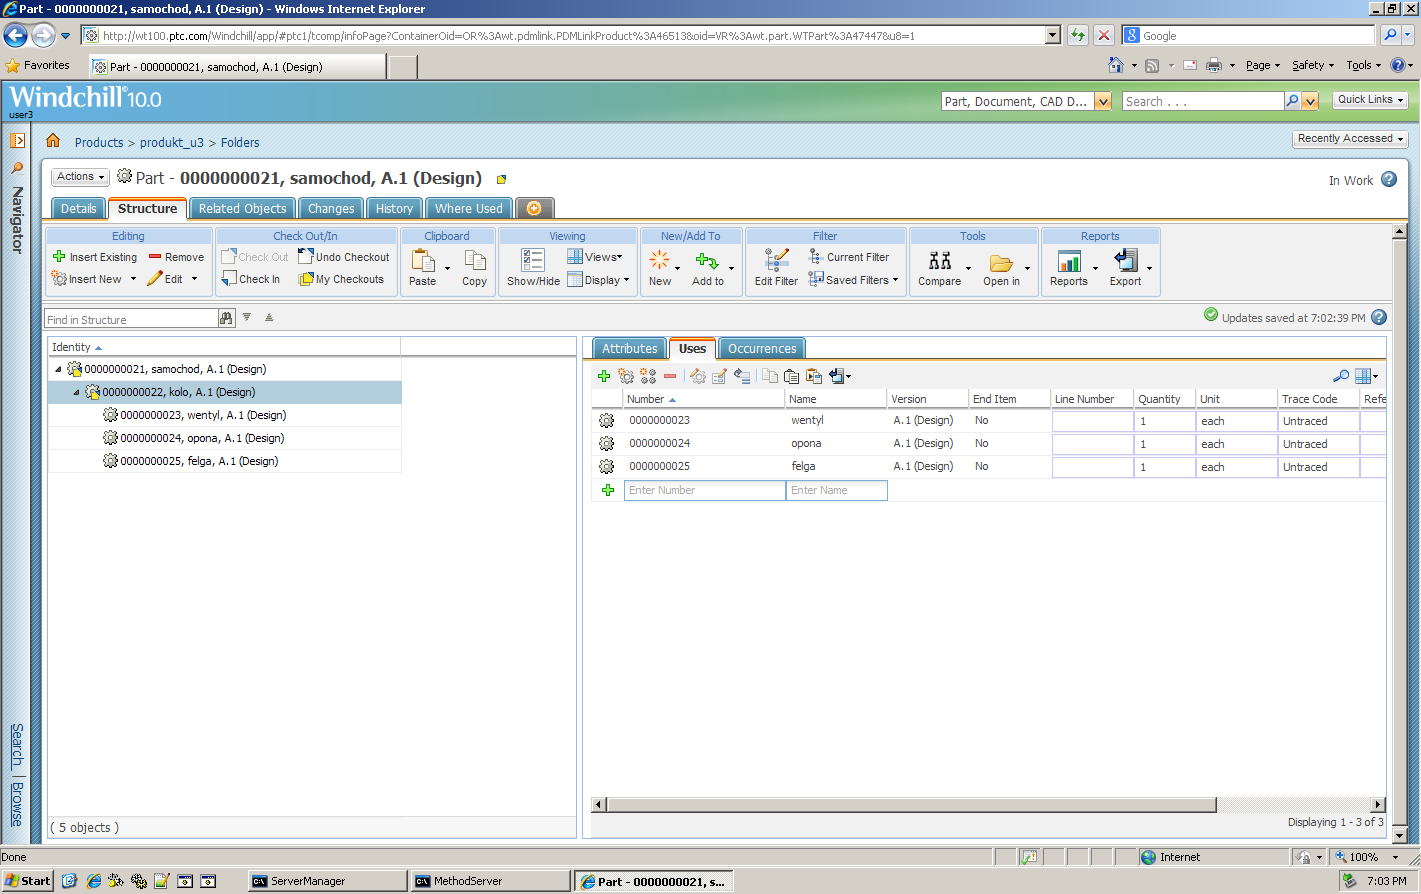1421x894 pixels.
Task: Click the green plus in Uses toolbar
Action: (x=604, y=376)
